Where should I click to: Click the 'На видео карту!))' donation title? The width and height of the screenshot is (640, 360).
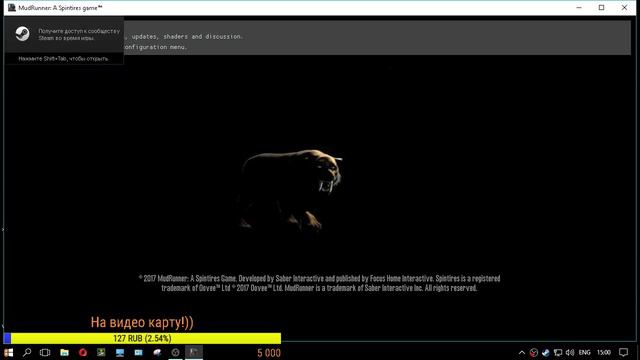point(142,322)
